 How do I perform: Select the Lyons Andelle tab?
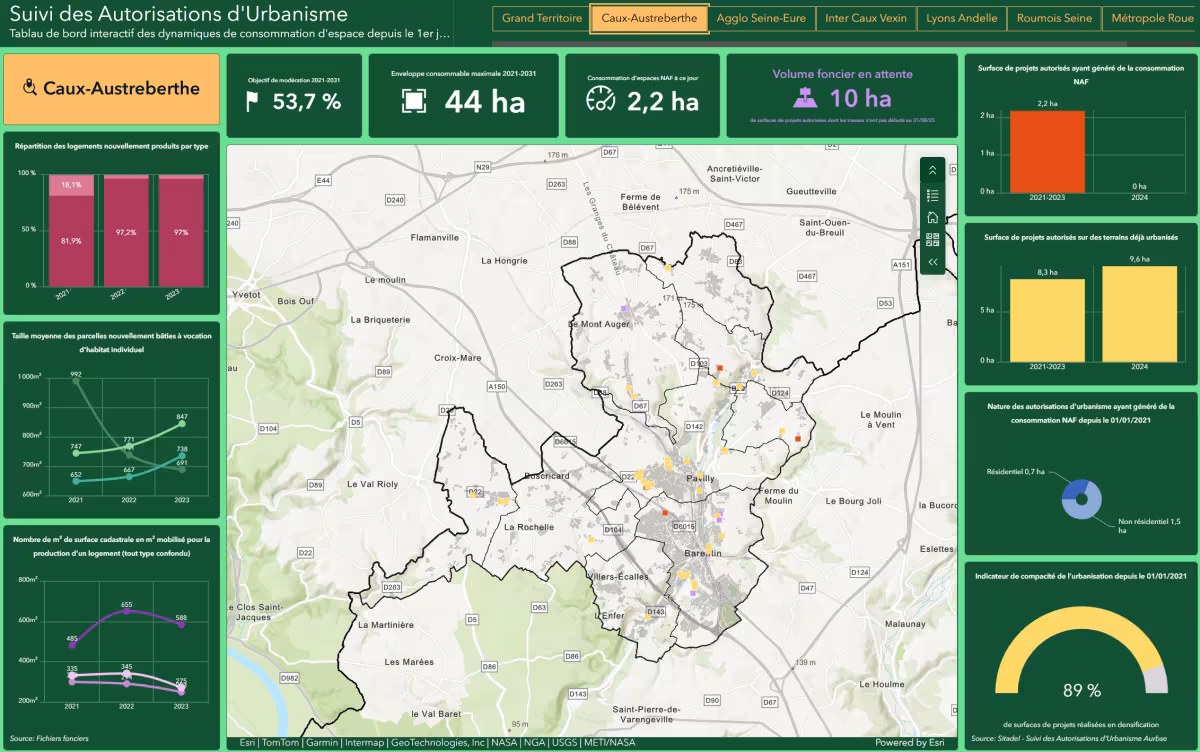pyautogui.click(x=962, y=18)
